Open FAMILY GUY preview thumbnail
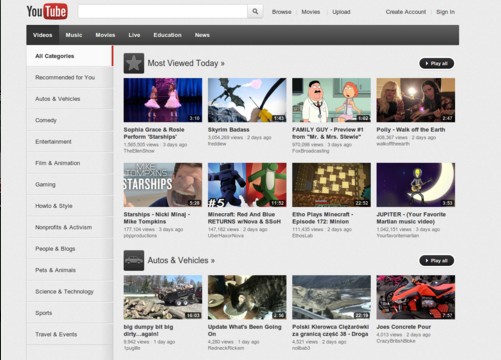This screenshot has width=501, height=360. click(331, 100)
